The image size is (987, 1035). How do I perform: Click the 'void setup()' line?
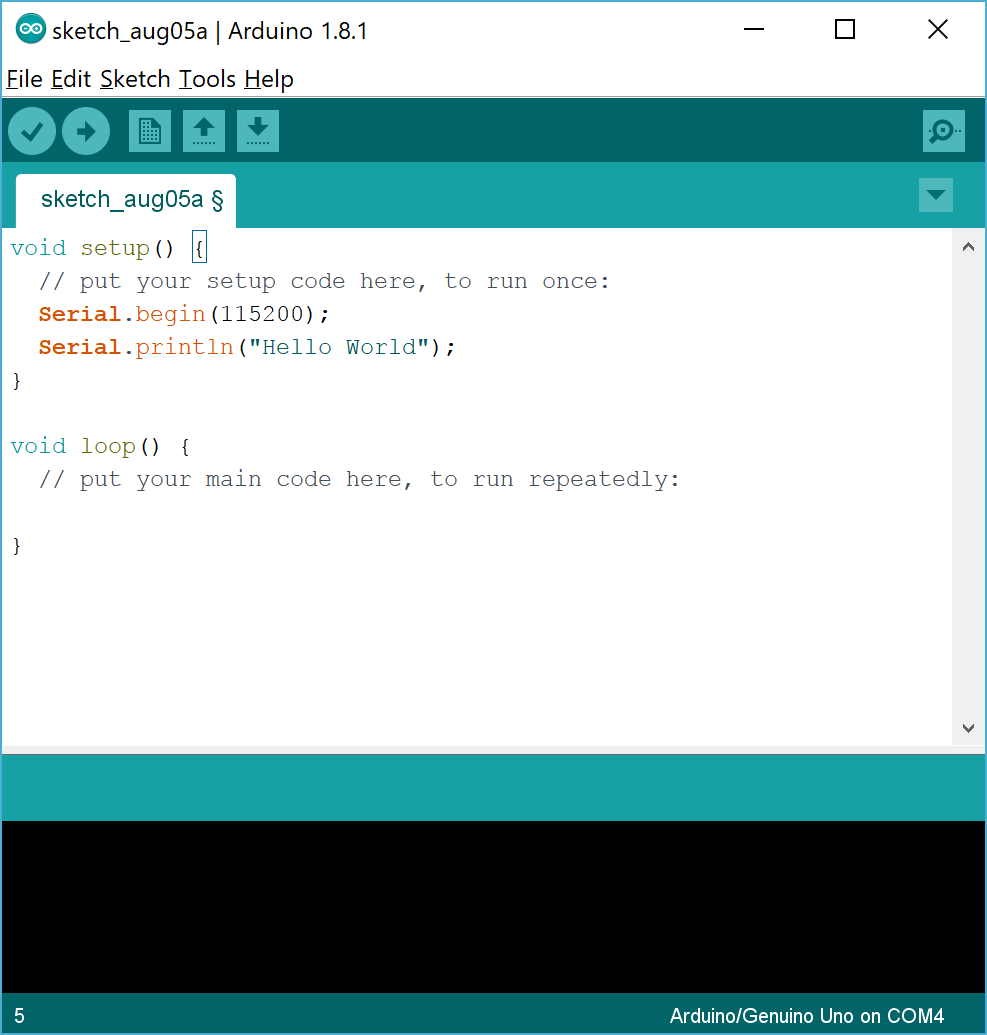tap(109, 248)
